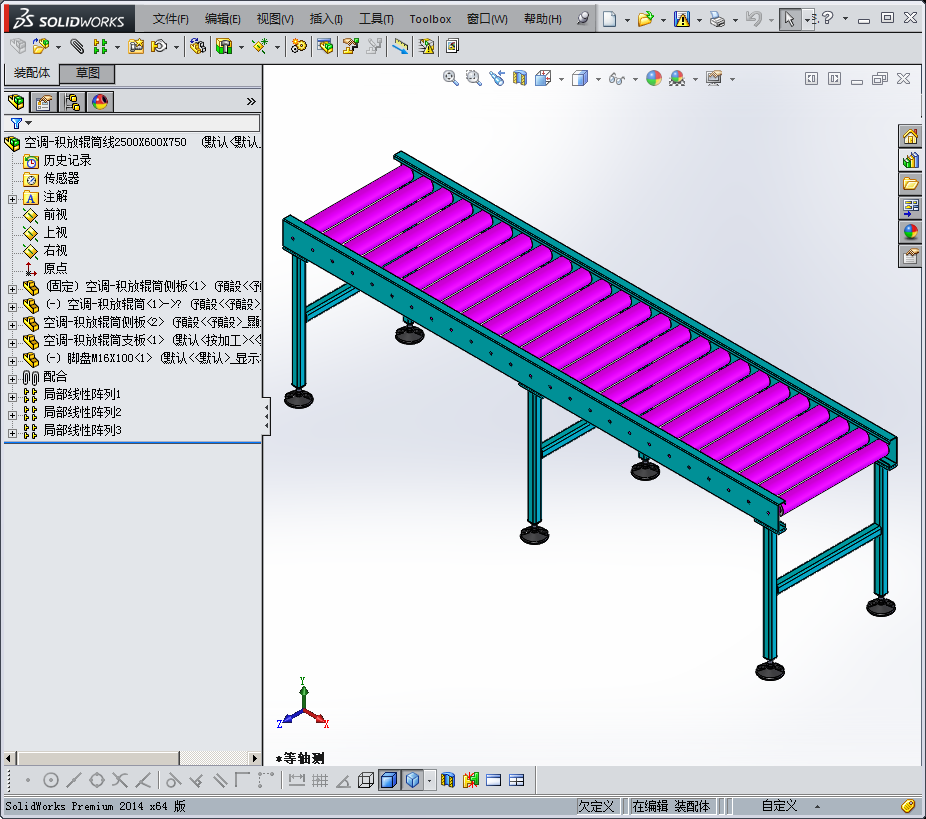Toggle Shaded With Edges display mode
Viewport: 926px width, 819px height.
390,780
